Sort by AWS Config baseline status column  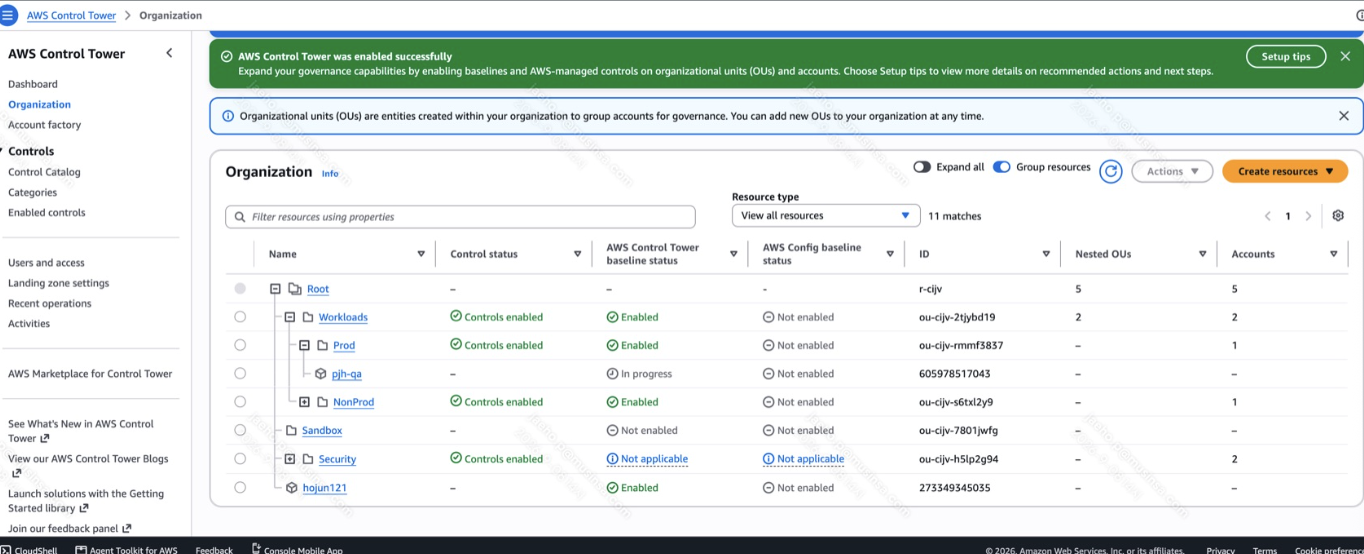(890, 254)
